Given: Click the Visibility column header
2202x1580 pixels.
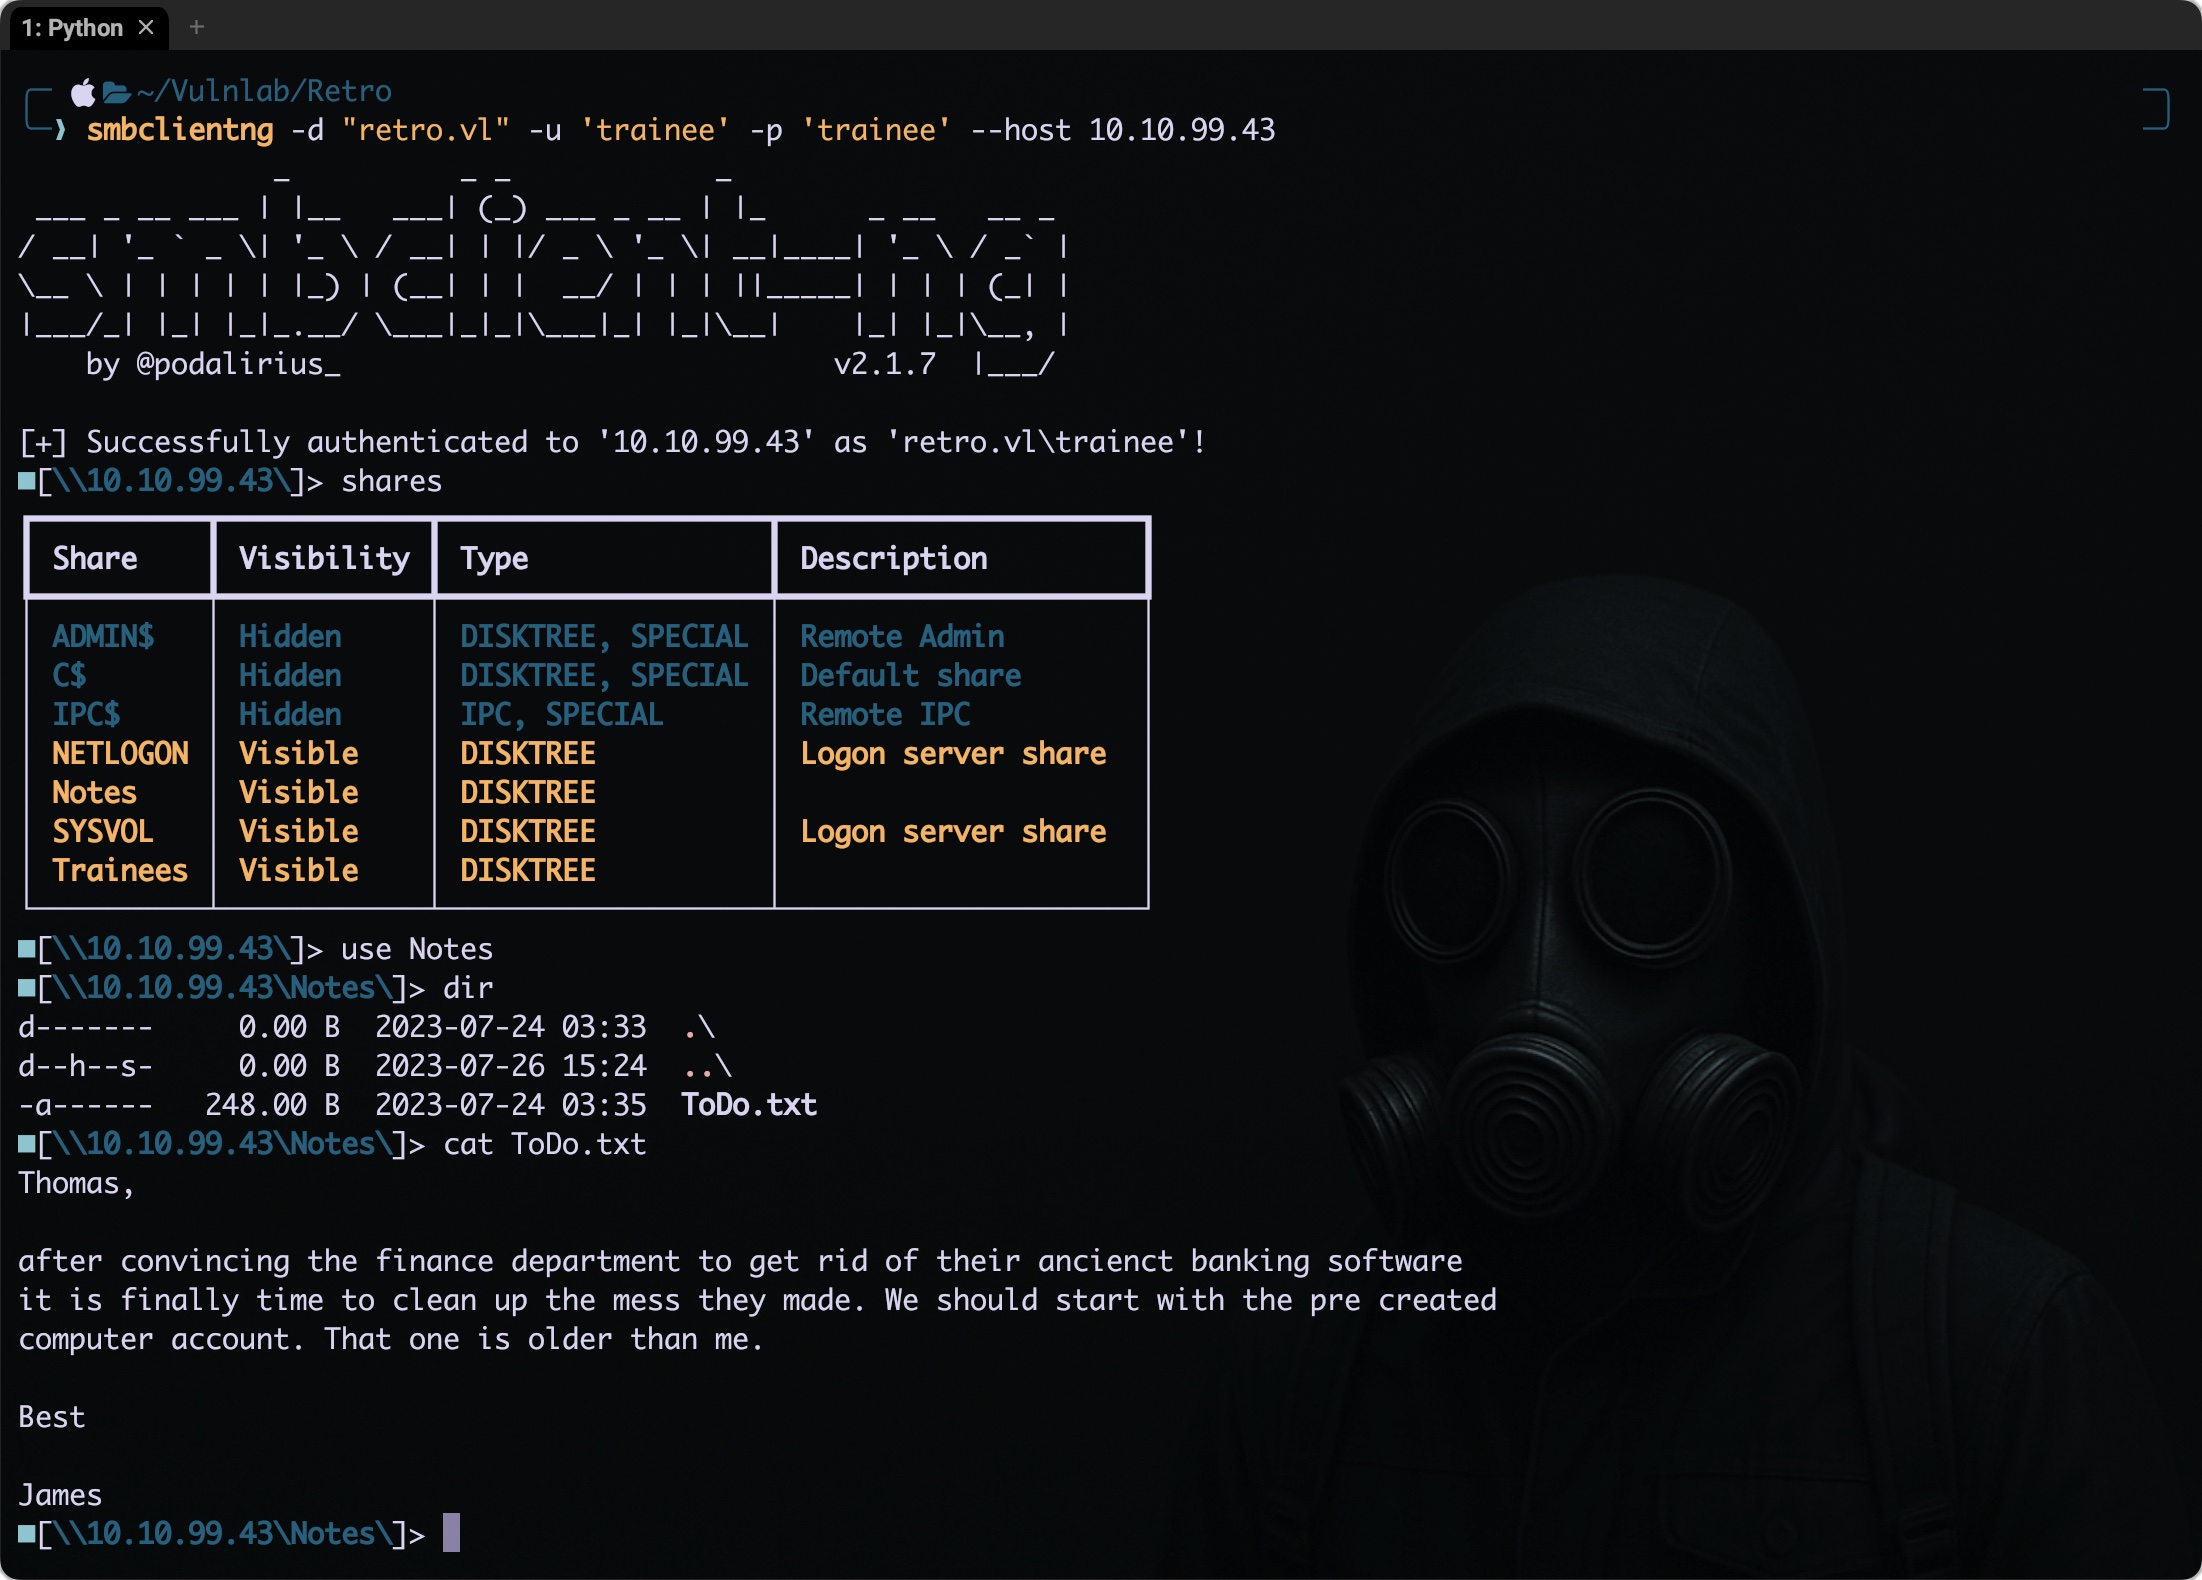Looking at the screenshot, I should 324,558.
